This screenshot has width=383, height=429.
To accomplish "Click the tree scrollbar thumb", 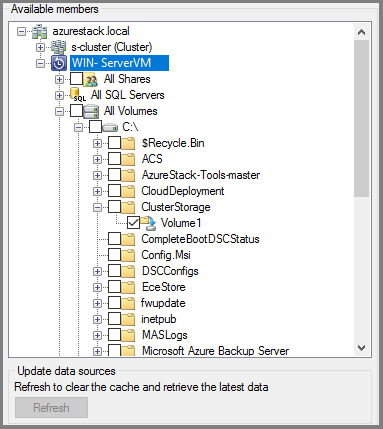I will point(361,118).
